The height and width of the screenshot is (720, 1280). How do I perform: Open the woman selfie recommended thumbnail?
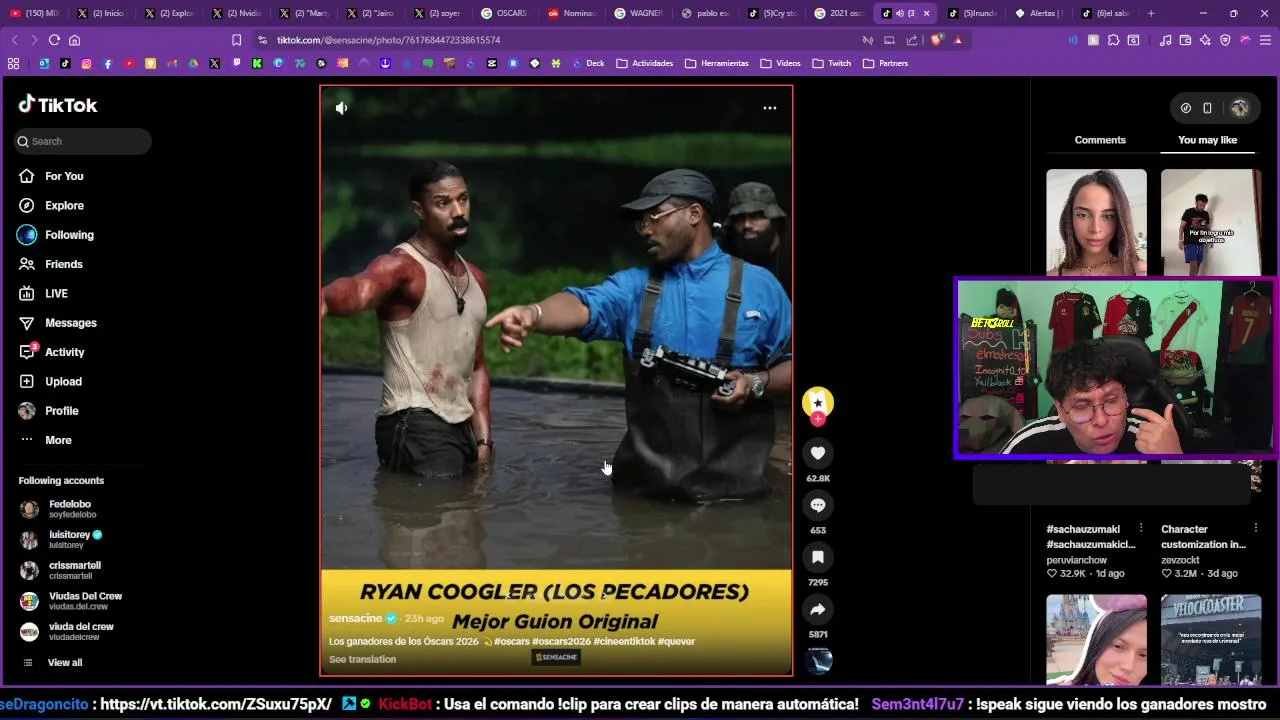(x=1096, y=222)
